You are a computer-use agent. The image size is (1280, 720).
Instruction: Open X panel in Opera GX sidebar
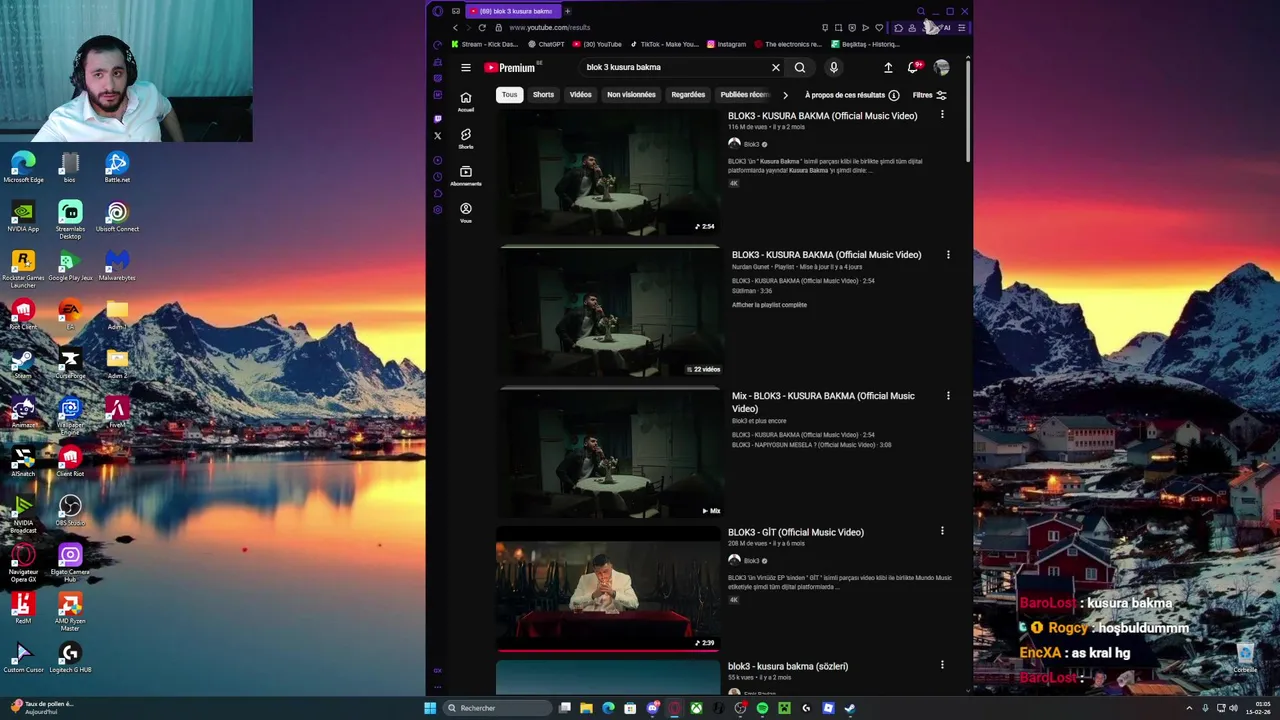(x=437, y=136)
